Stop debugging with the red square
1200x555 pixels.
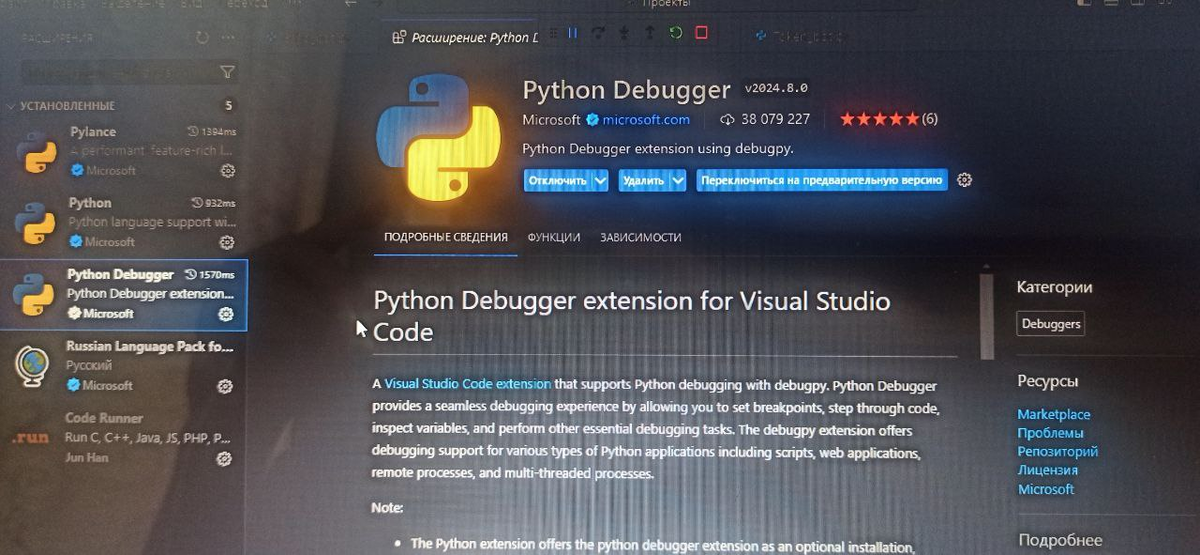[701, 33]
